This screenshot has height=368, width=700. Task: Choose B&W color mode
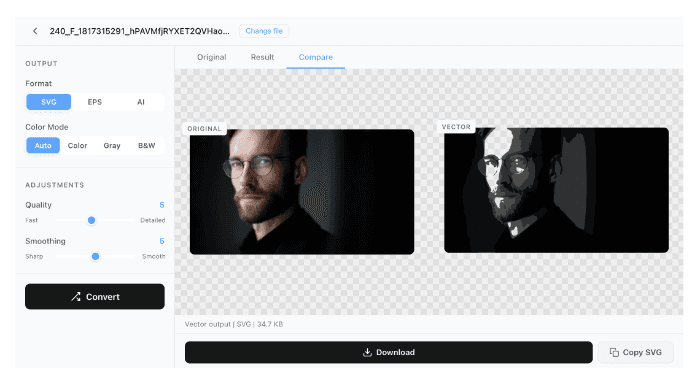coord(146,146)
